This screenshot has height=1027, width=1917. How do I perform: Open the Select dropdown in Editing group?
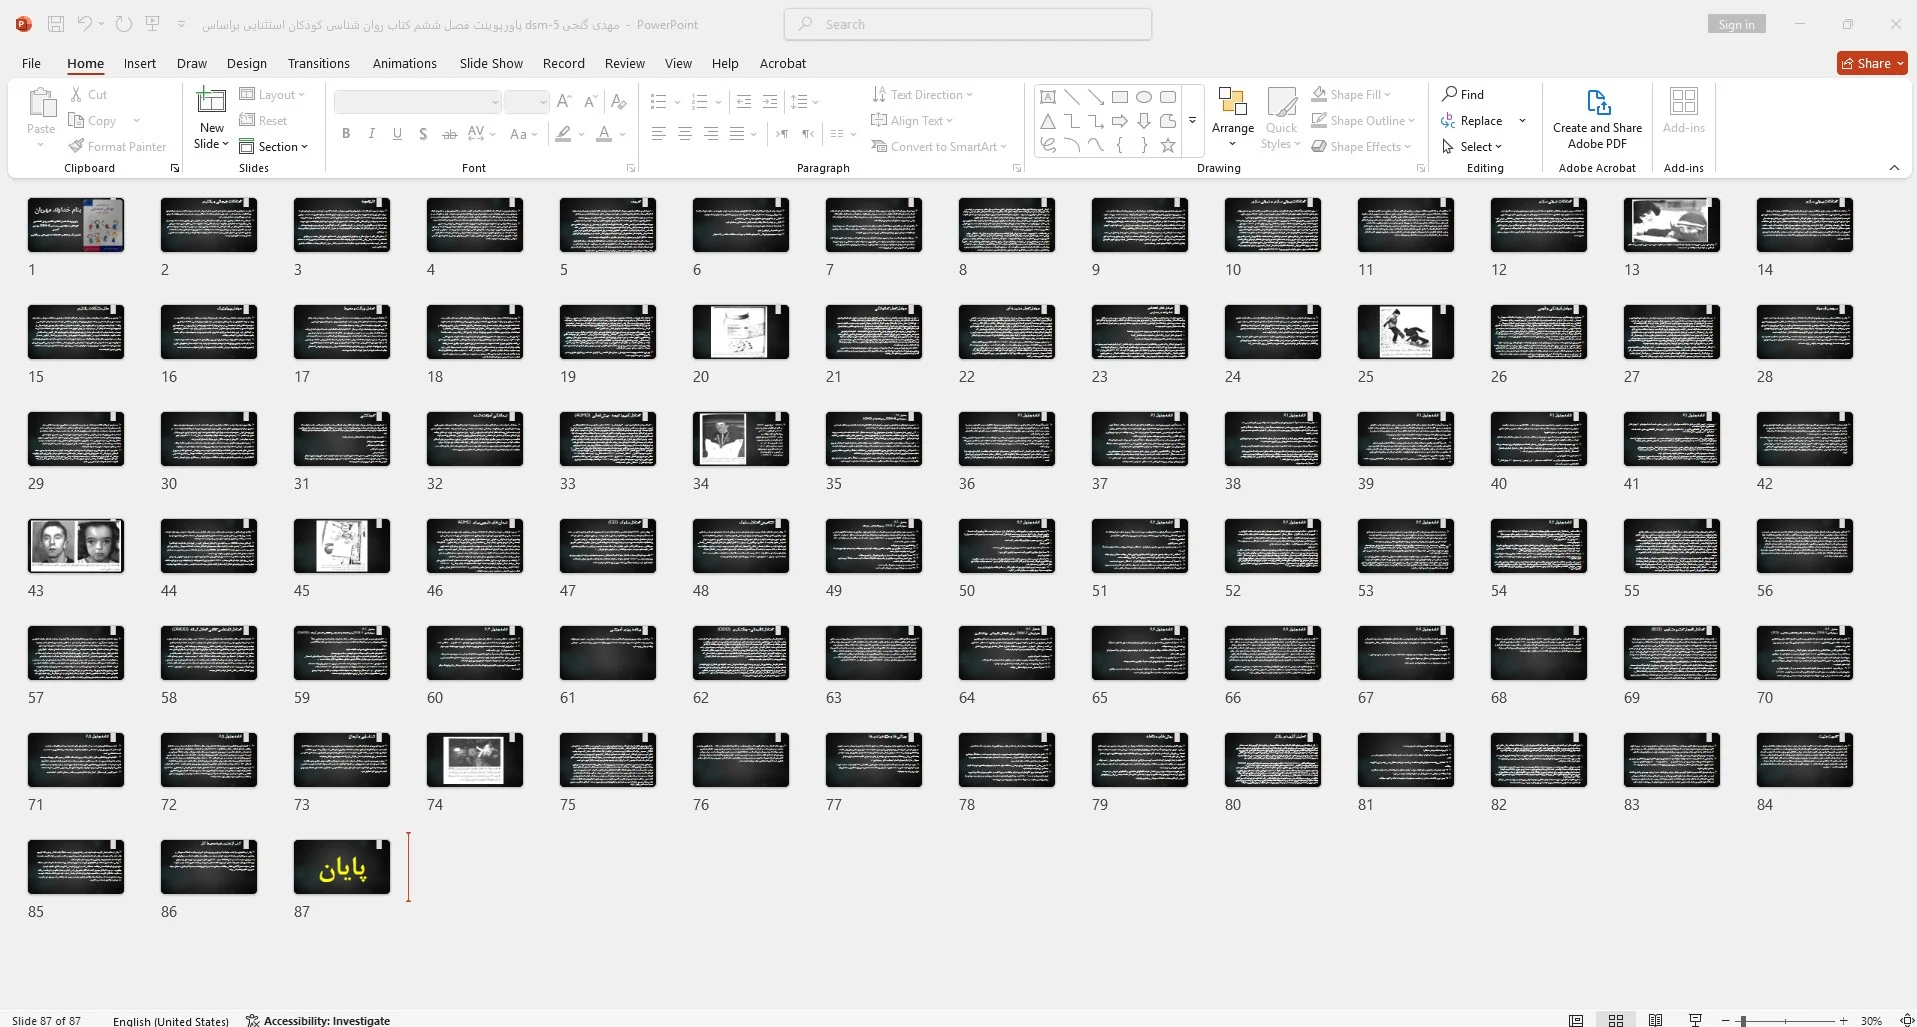click(x=1472, y=147)
